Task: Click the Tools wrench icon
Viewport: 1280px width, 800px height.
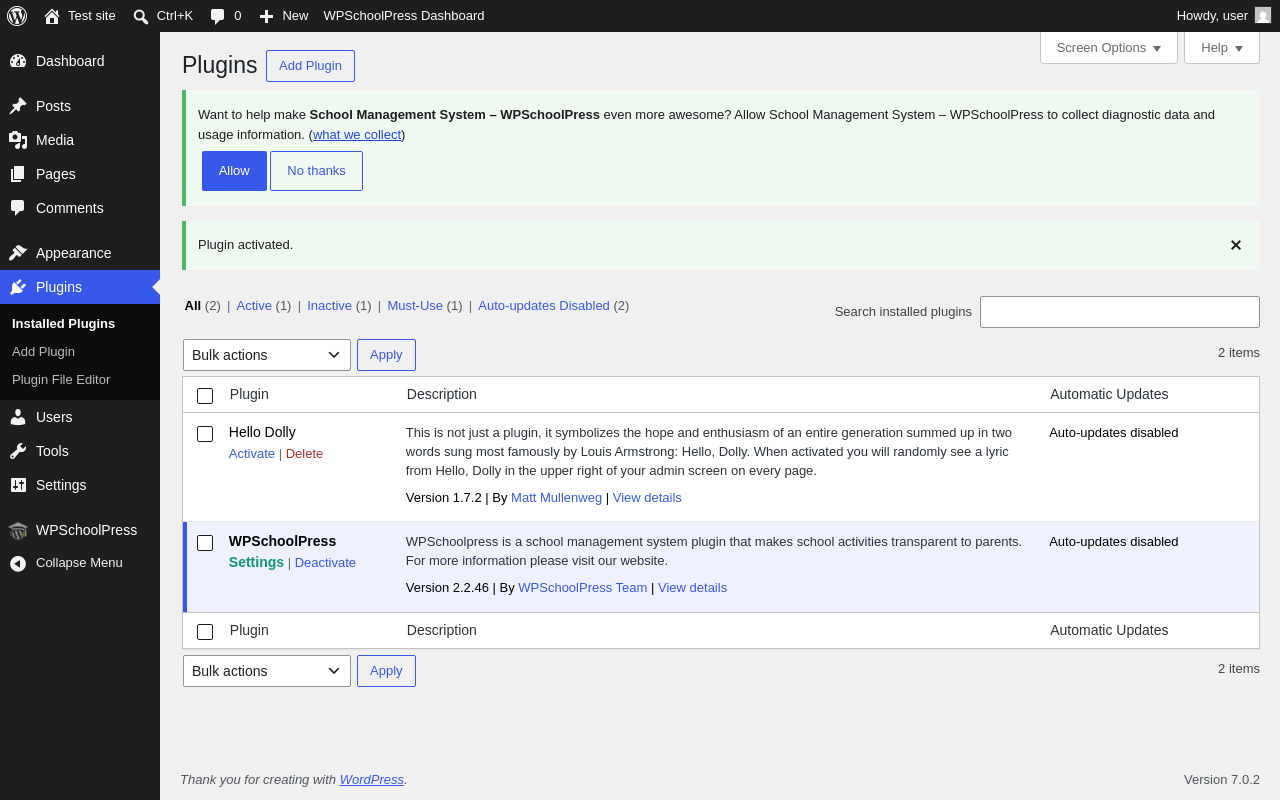Action: pos(18,451)
